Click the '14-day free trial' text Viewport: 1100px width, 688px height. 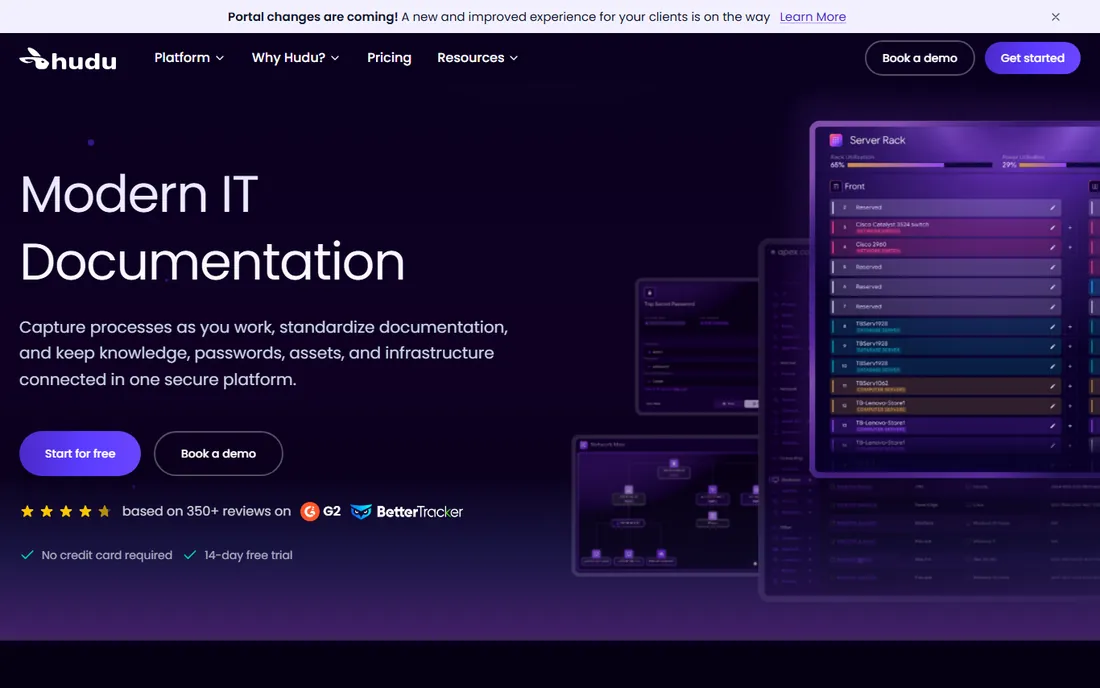coord(248,555)
